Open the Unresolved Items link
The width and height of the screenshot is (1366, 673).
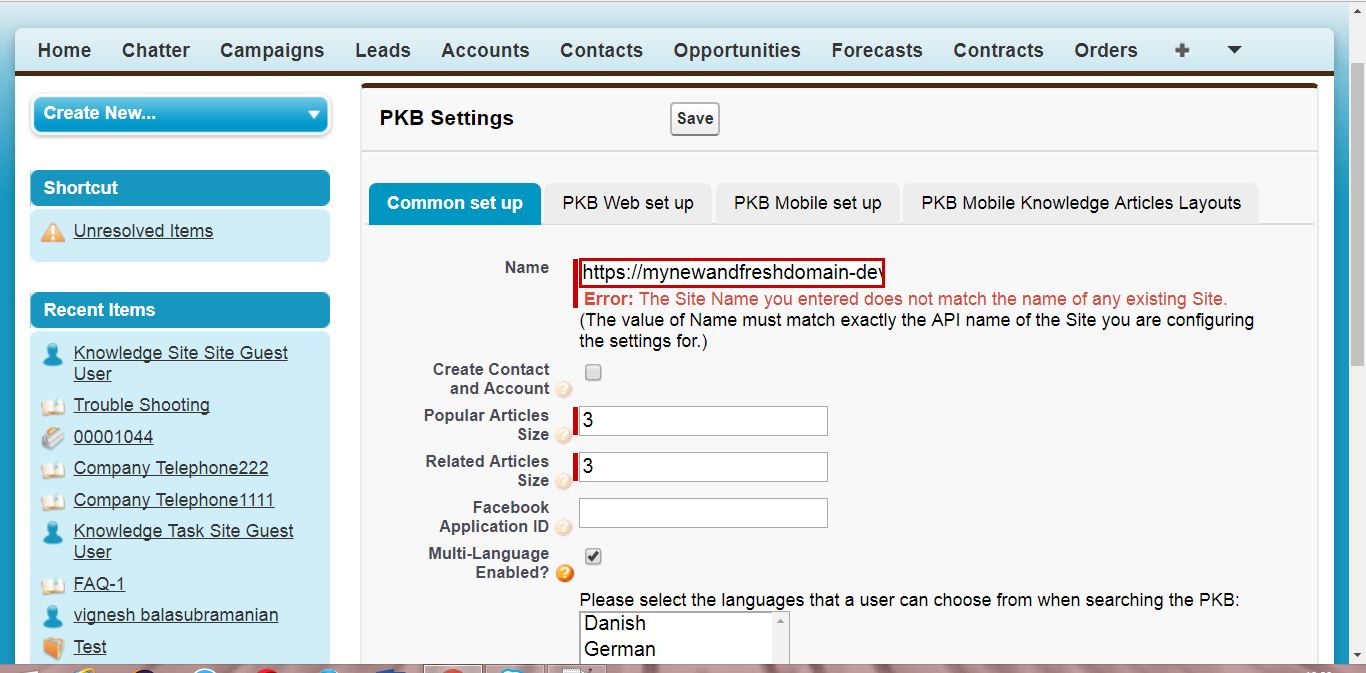(x=143, y=231)
